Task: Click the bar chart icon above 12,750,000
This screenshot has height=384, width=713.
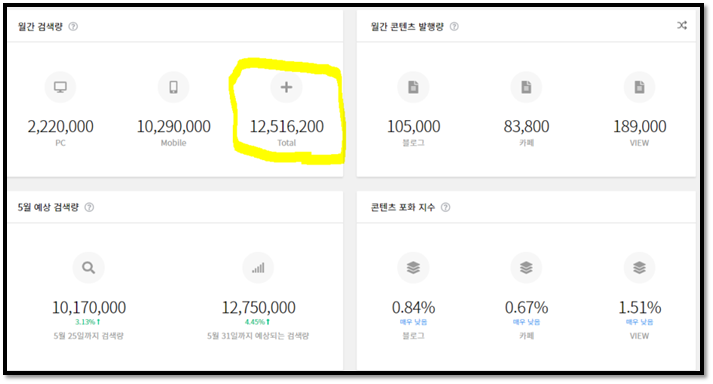Action: click(x=258, y=268)
